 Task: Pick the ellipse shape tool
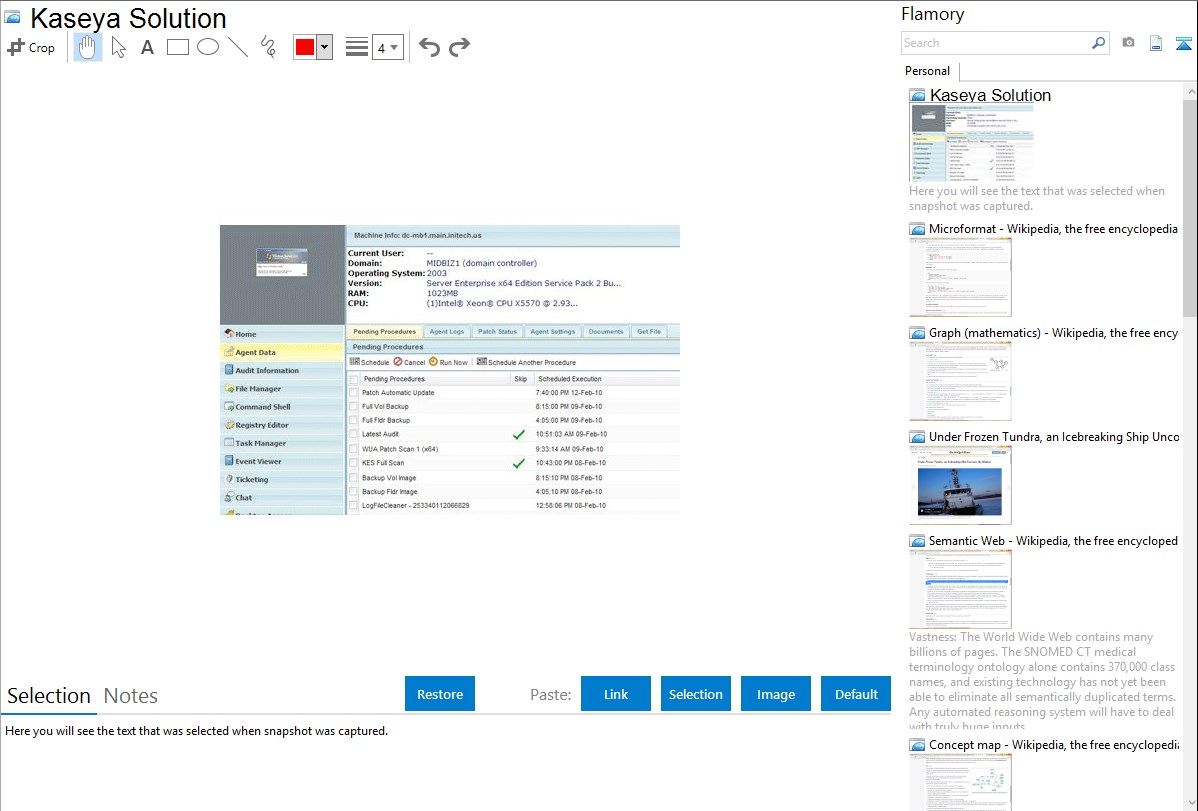(x=208, y=47)
